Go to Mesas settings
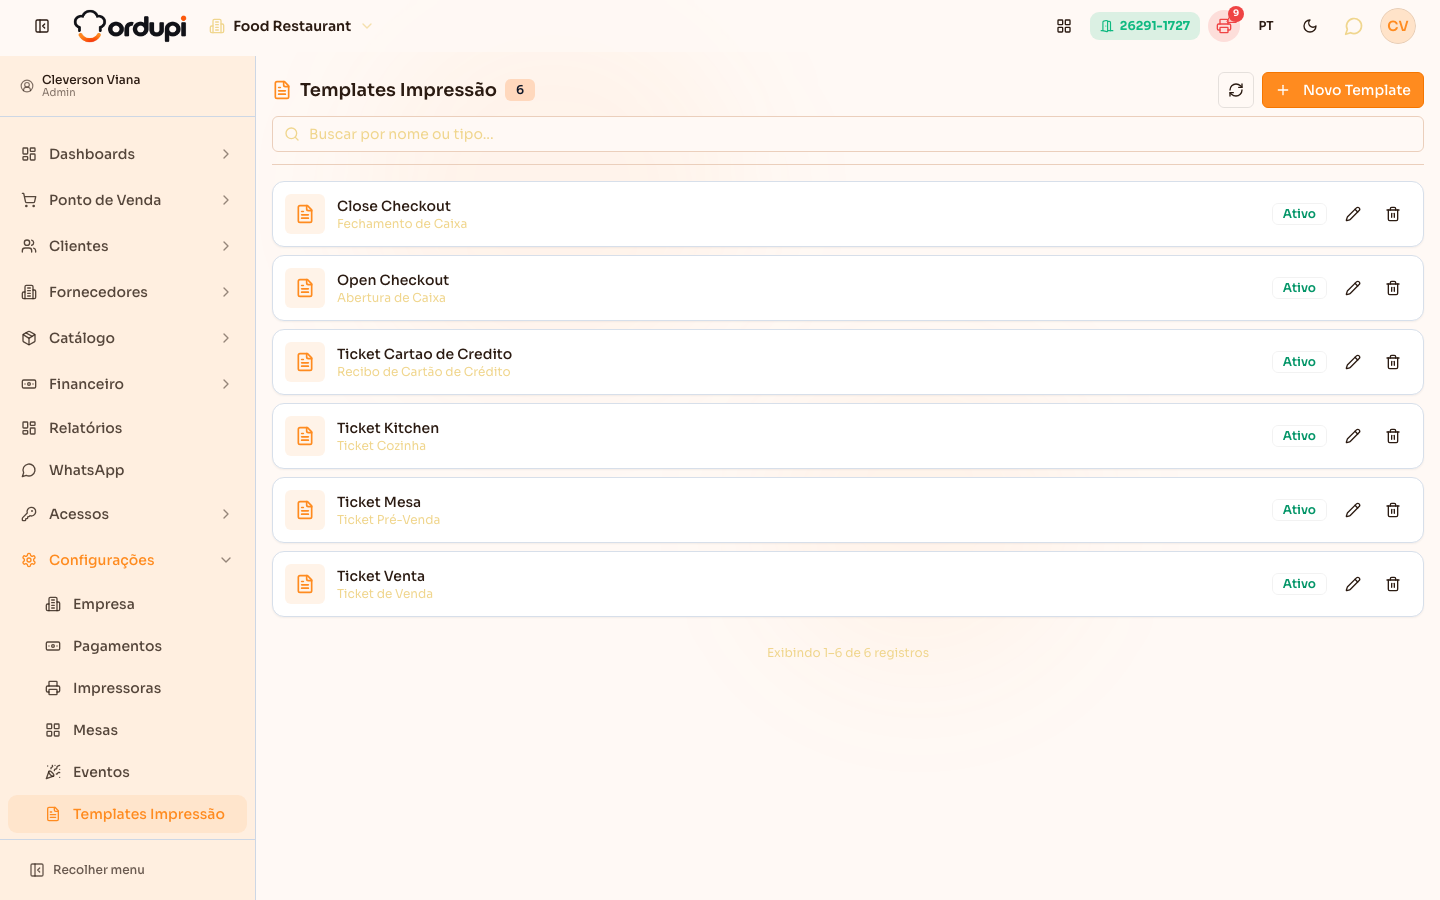1440x900 pixels. [127, 730]
